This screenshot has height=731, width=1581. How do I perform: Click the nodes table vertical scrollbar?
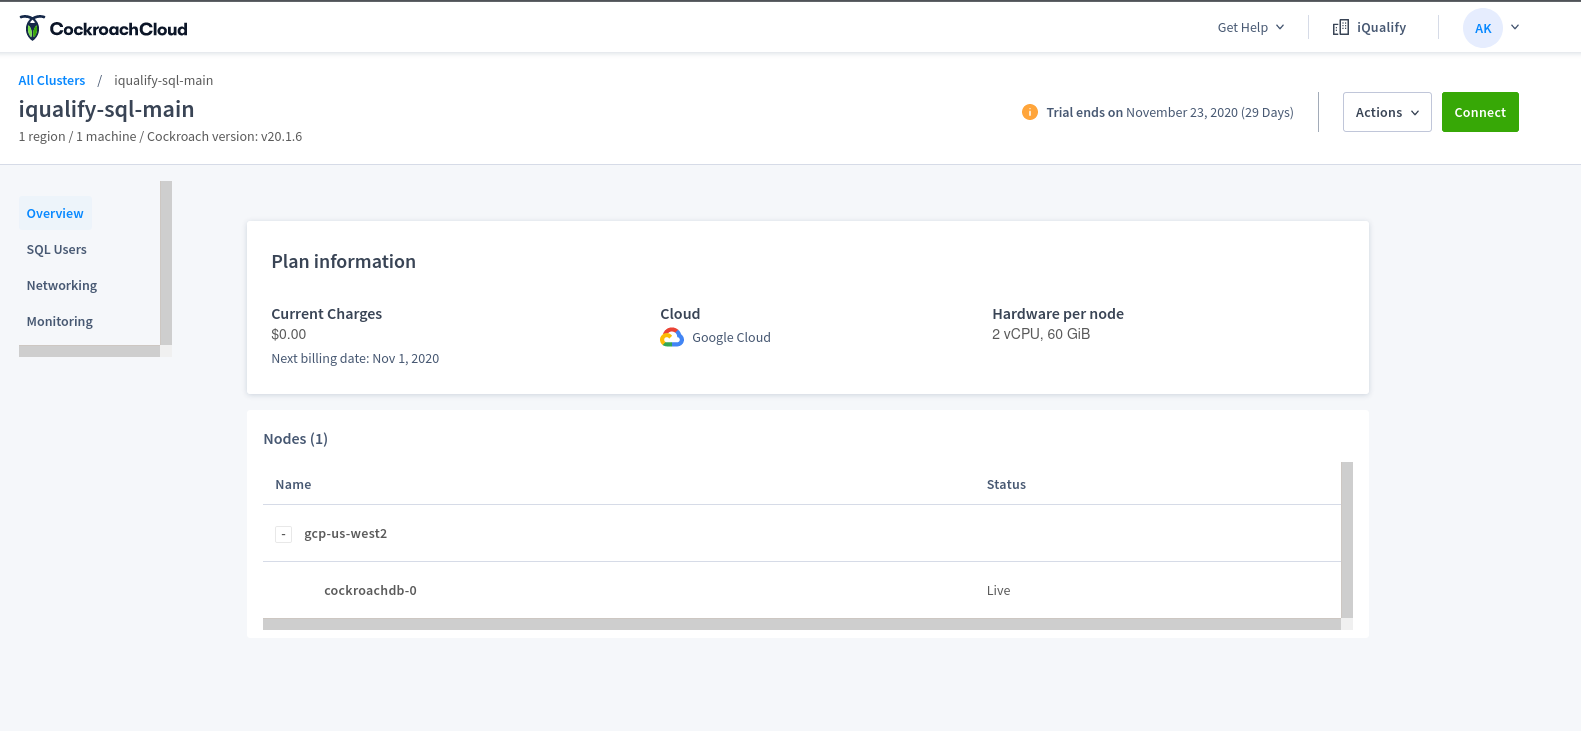1346,540
